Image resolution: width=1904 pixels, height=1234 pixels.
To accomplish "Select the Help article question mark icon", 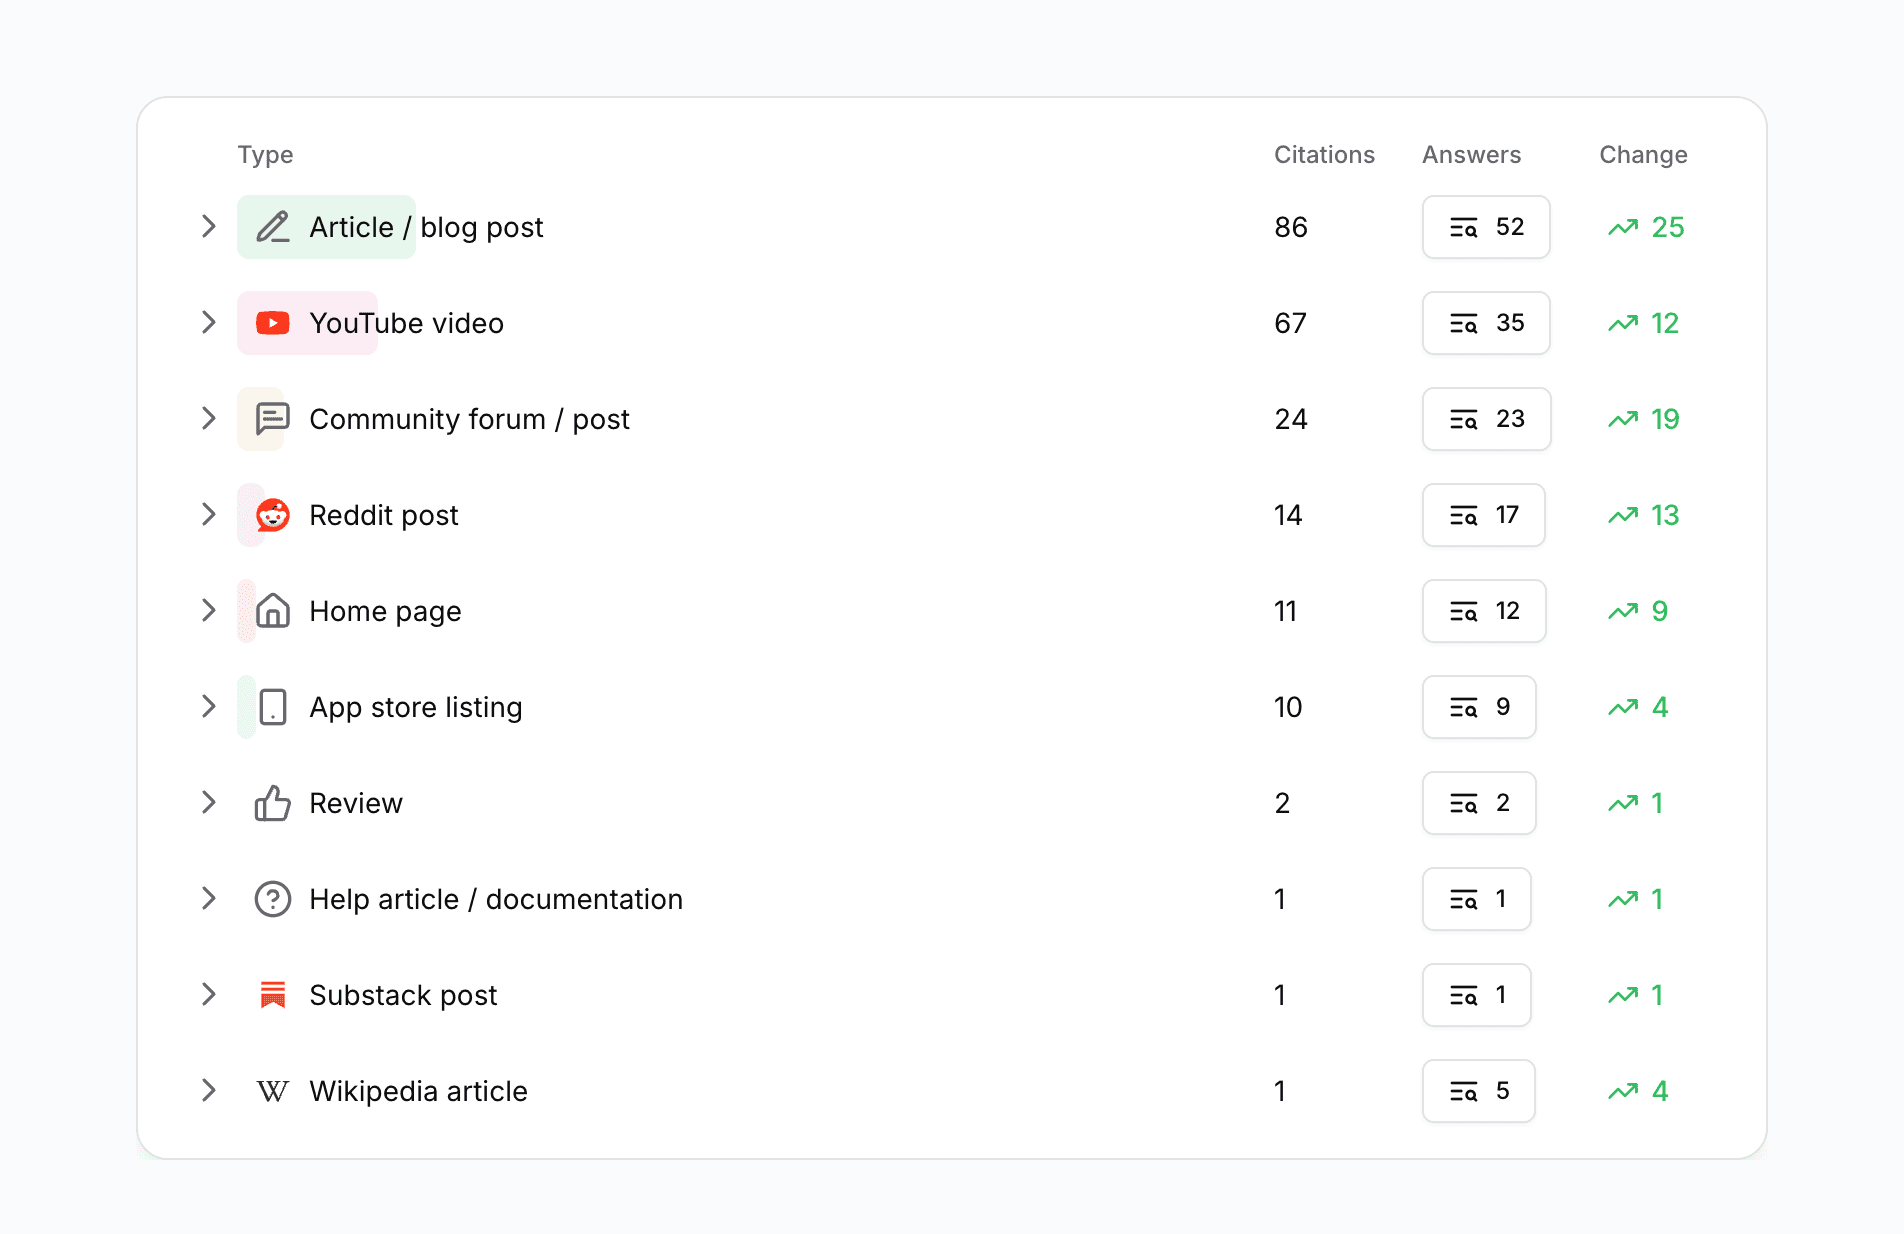I will [271, 899].
